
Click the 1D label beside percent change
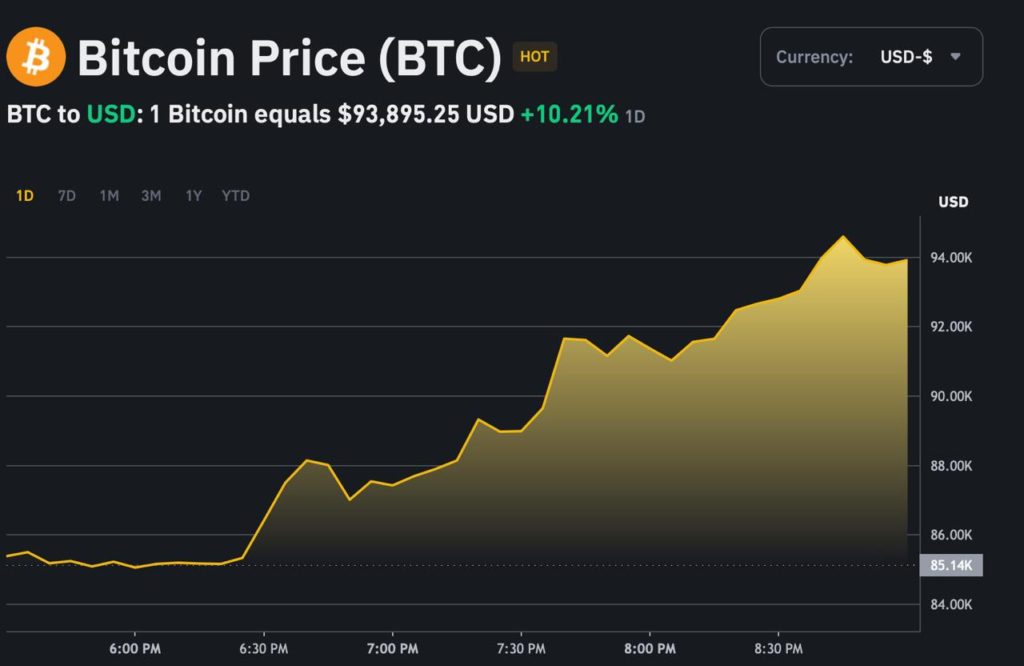[x=635, y=117]
